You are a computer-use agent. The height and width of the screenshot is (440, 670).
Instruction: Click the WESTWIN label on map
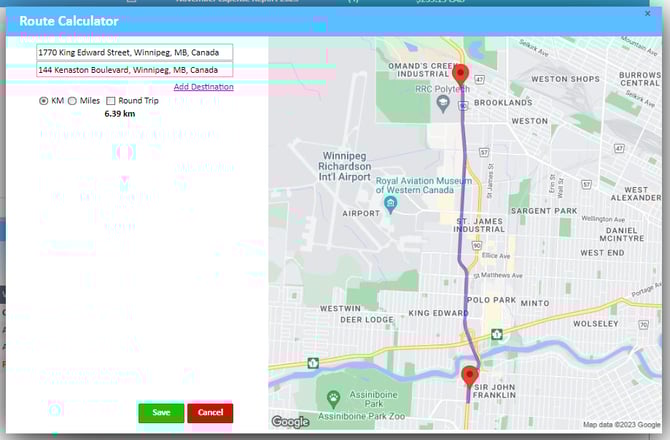(x=340, y=308)
